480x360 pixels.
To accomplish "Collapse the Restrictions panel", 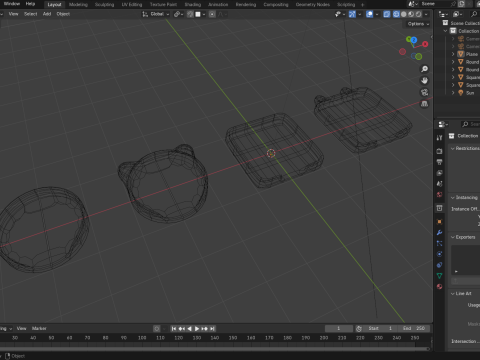I will pos(453,148).
